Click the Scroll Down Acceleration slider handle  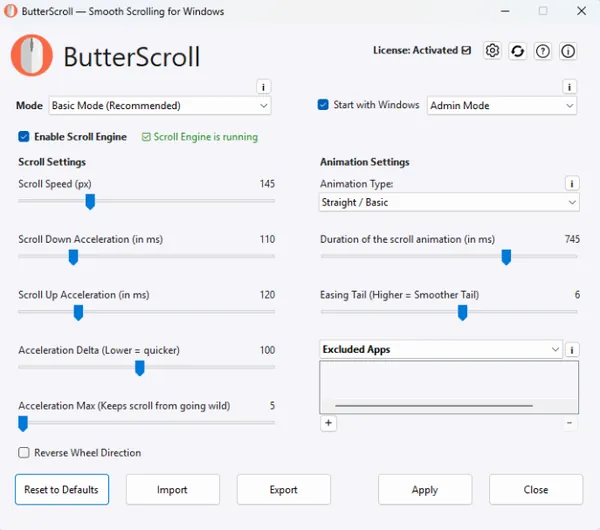click(x=73, y=257)
